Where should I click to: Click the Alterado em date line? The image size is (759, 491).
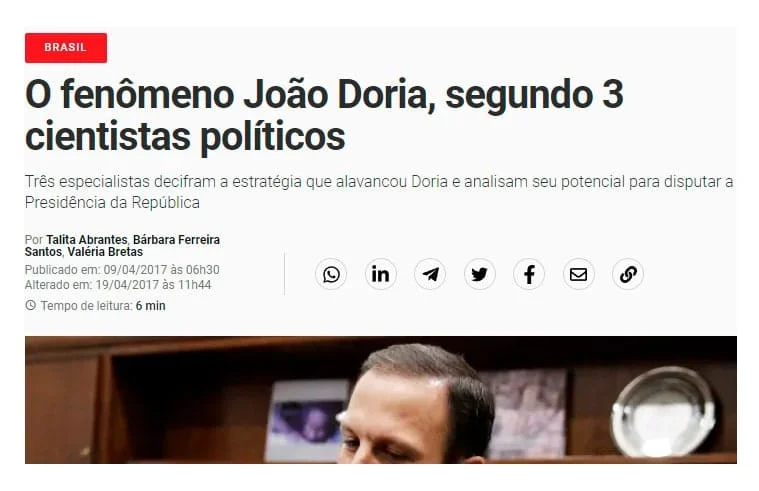tap(118, 285)
